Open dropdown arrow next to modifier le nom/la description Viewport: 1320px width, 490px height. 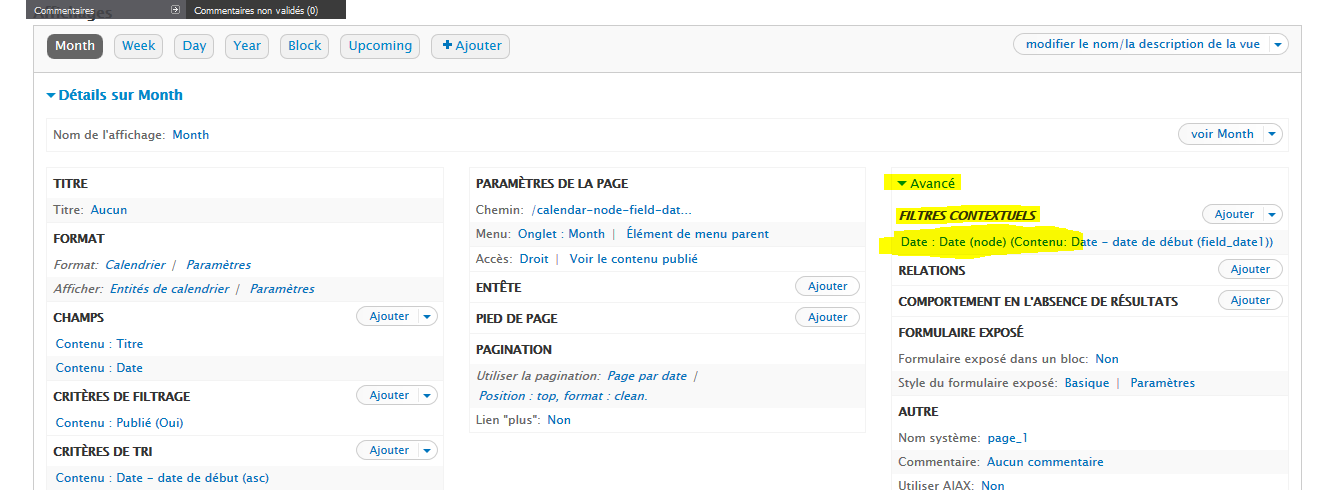[x=1279, y=45]
